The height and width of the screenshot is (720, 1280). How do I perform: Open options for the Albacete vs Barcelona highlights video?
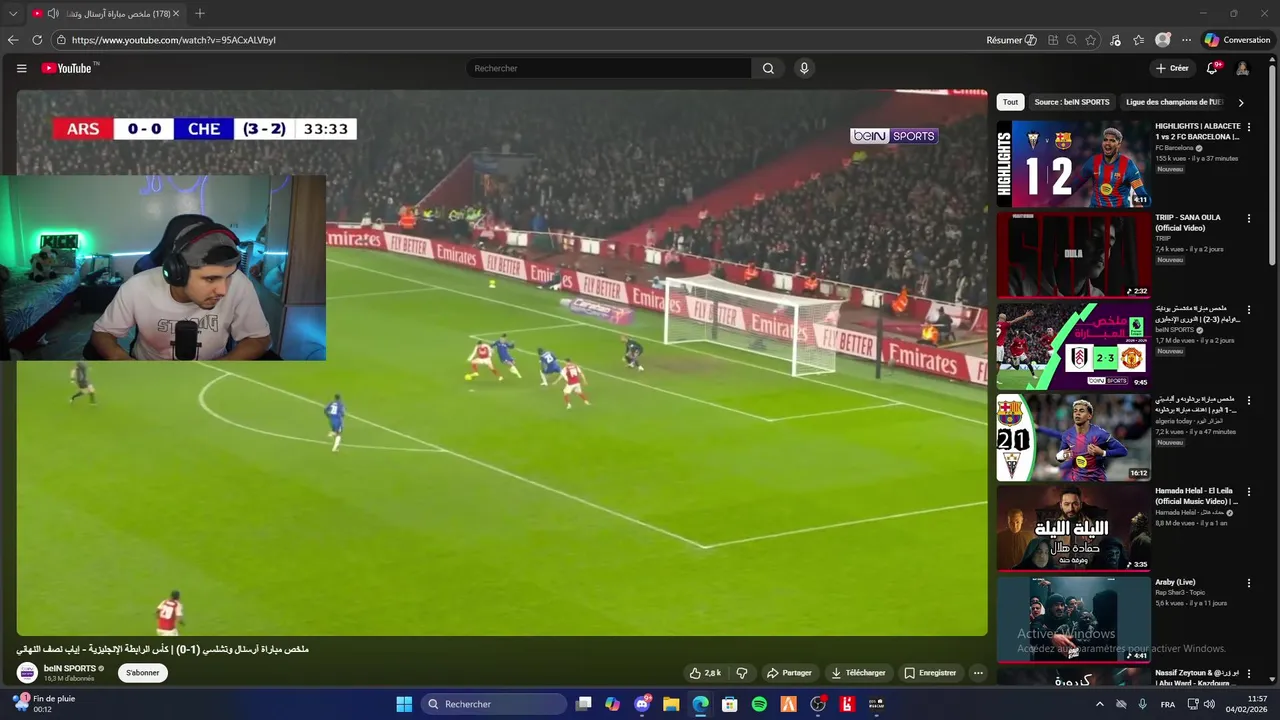click(x=1248, y=127)
